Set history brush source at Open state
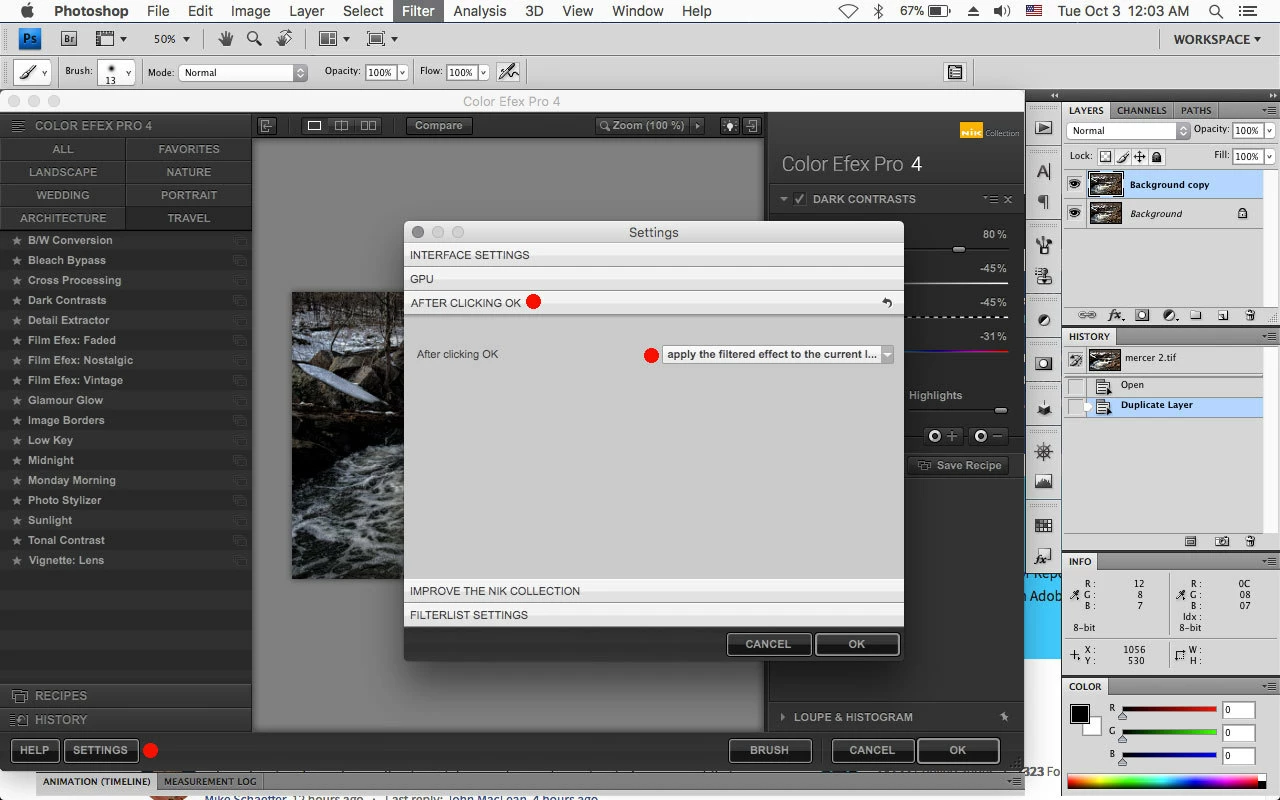The height and width of the screenshot is (800, 1280). click(1076, 386)
